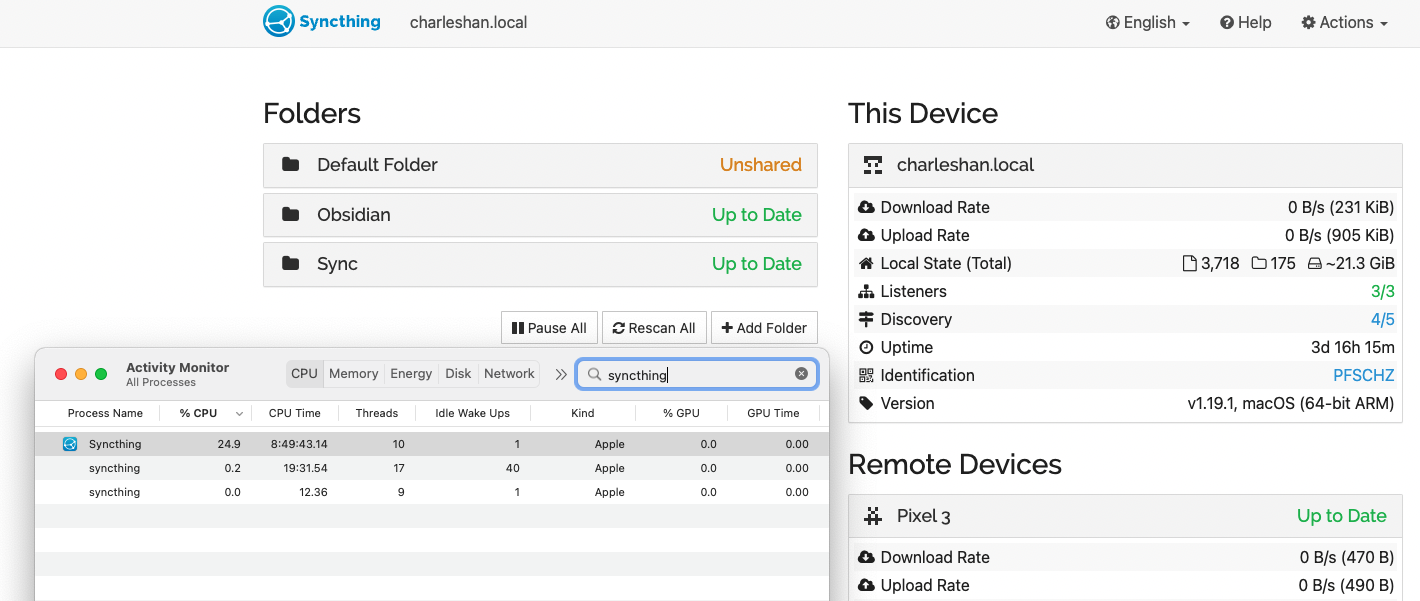This screenshot has width=1420, height=601.
Task: Click the Syncthing logo in navbar
Action: pyautogui.click(x=322, y=22)
